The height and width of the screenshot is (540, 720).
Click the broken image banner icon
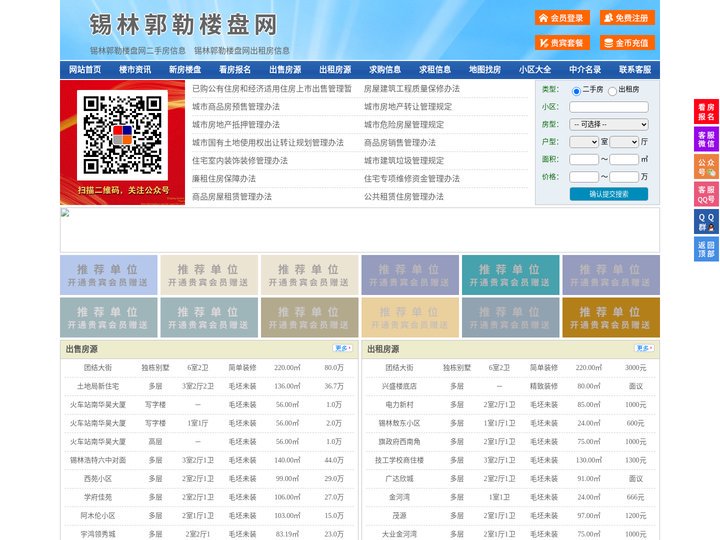[x=65, y=213]
